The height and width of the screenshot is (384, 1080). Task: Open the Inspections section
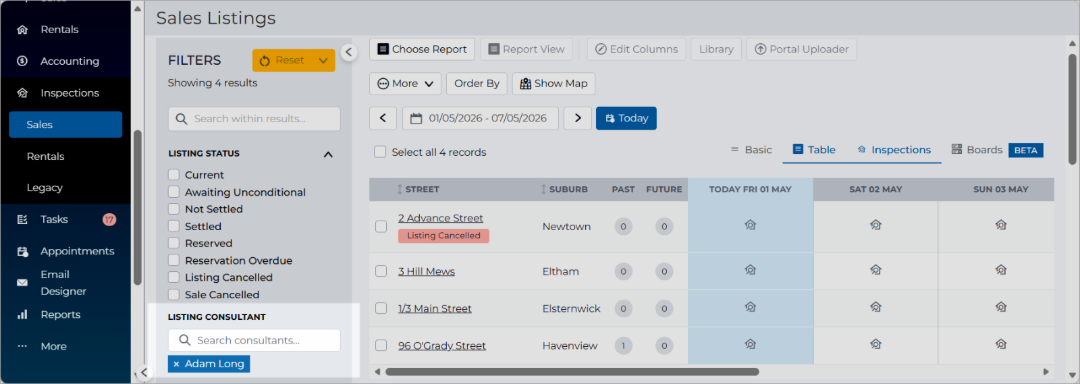(x=70, y=93)
